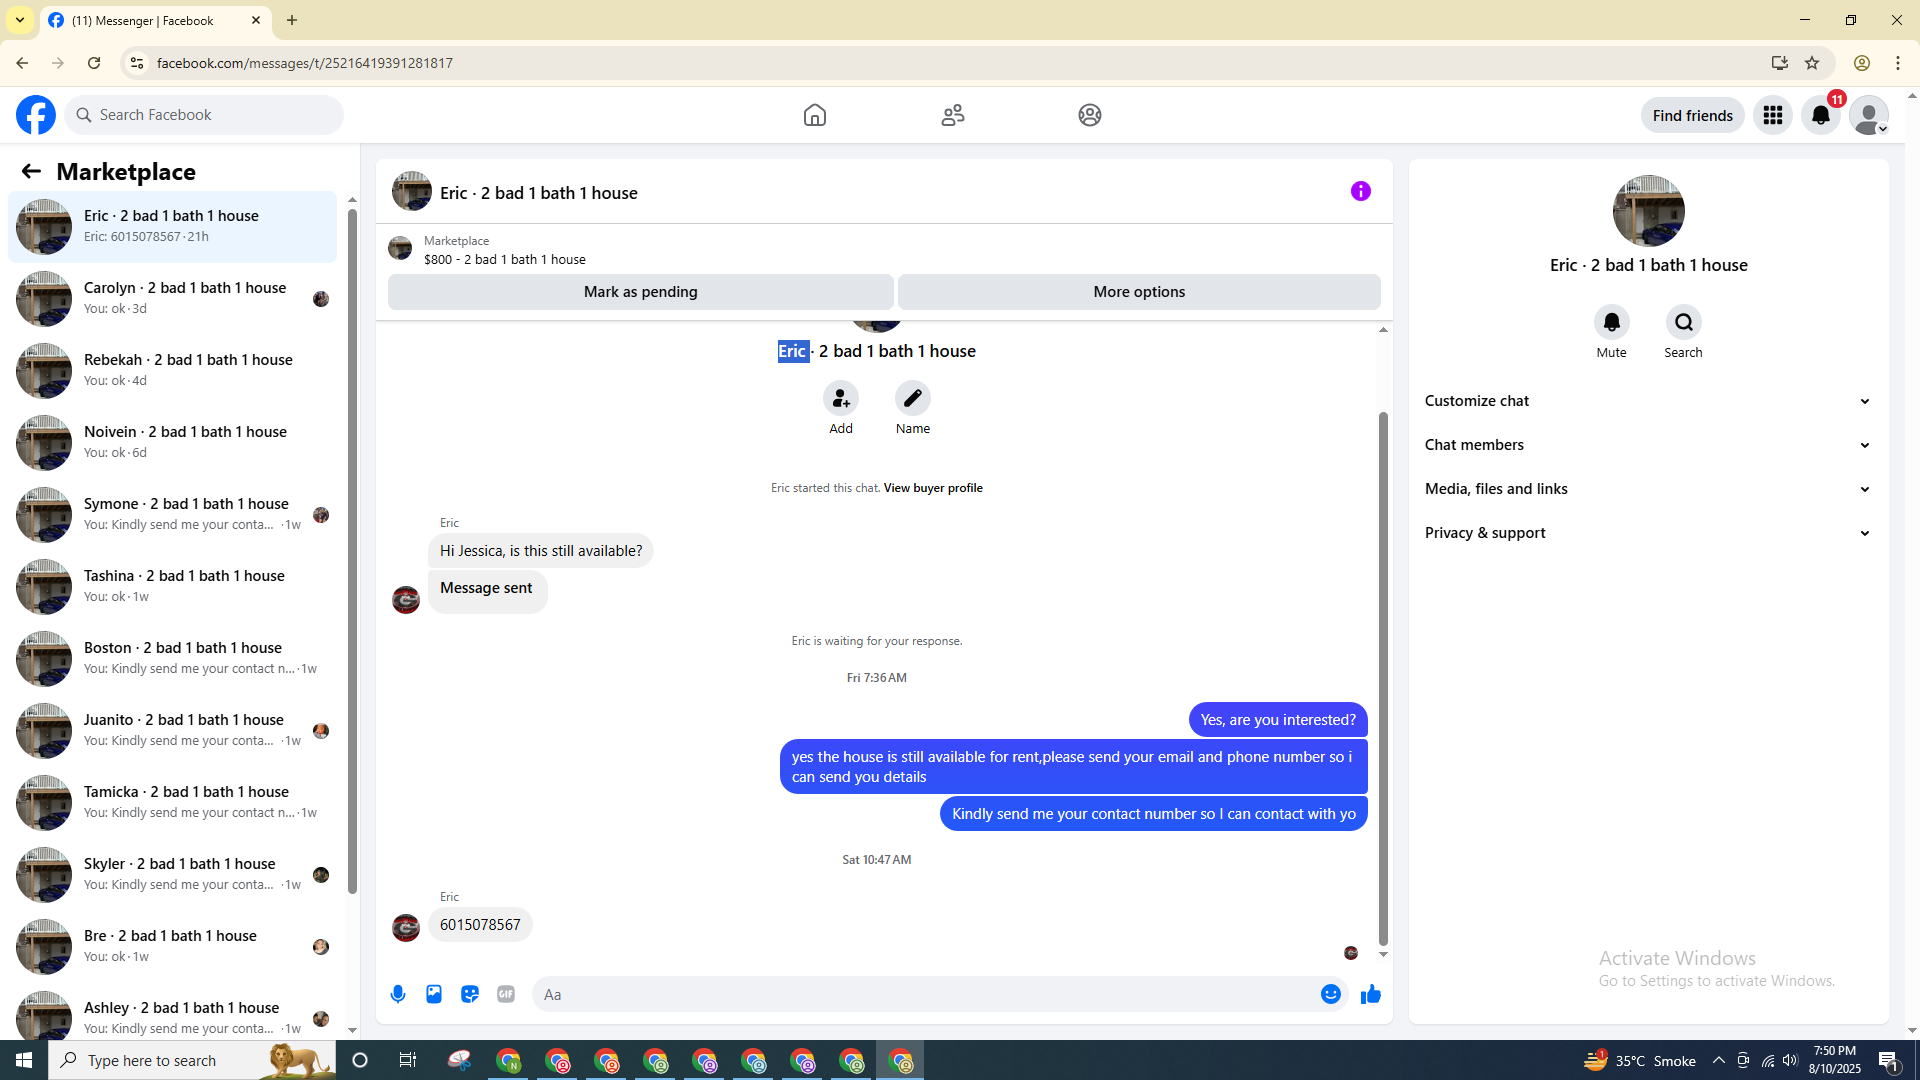Open the Friends tab in header
This screenshot has height=1080, width=1920.
click(952, 115)
